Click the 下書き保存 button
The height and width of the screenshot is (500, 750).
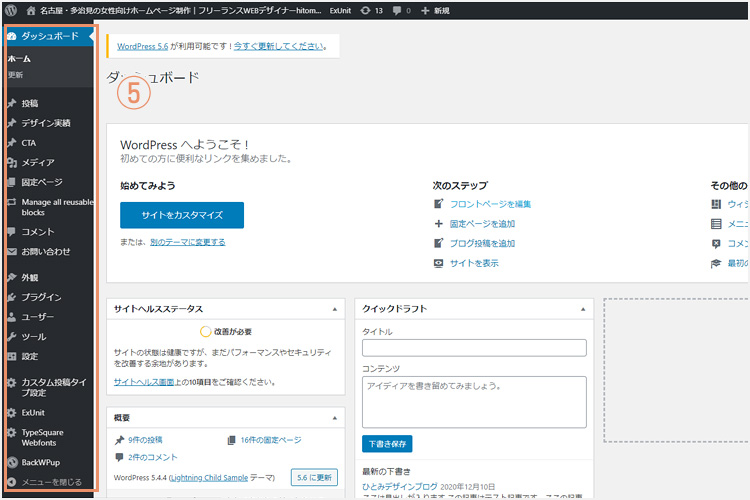click(387, 444)
